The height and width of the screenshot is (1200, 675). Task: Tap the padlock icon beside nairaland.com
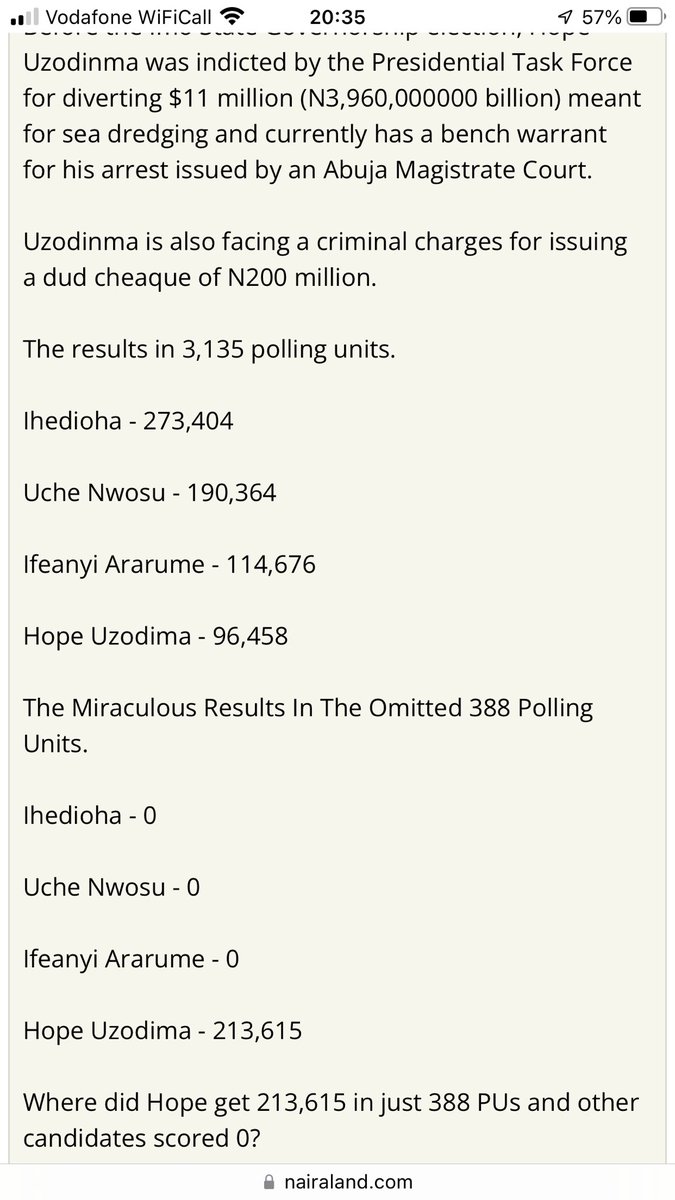pyautogui.click(x=267, y=1181)
